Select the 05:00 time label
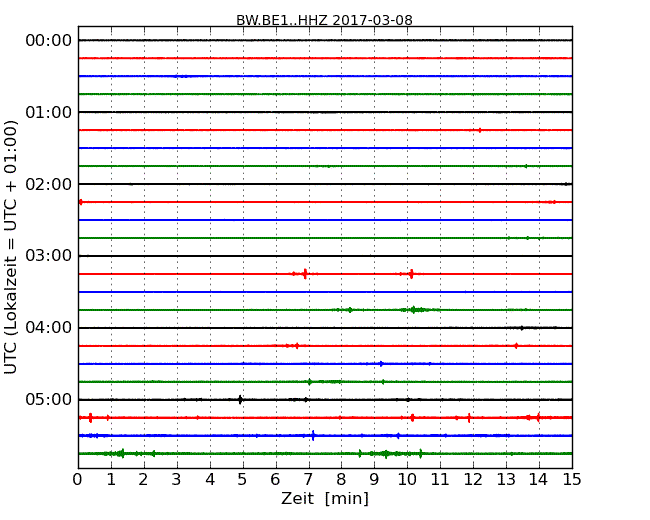This screenshot has width=650, height=520. (x=49, y=399)
